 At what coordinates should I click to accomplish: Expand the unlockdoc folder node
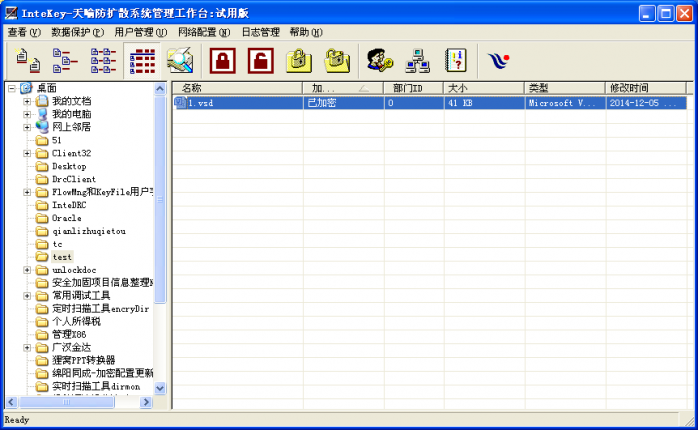click(x=27, y=270)
